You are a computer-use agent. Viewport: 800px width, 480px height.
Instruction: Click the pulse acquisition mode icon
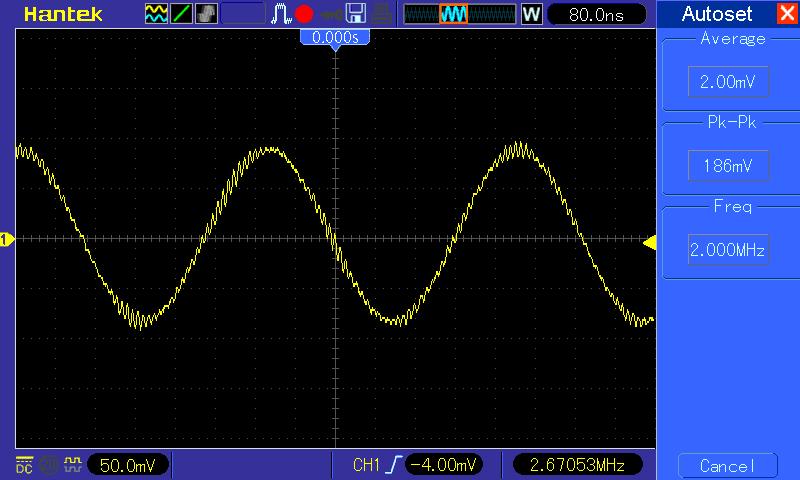pos(281,14)
